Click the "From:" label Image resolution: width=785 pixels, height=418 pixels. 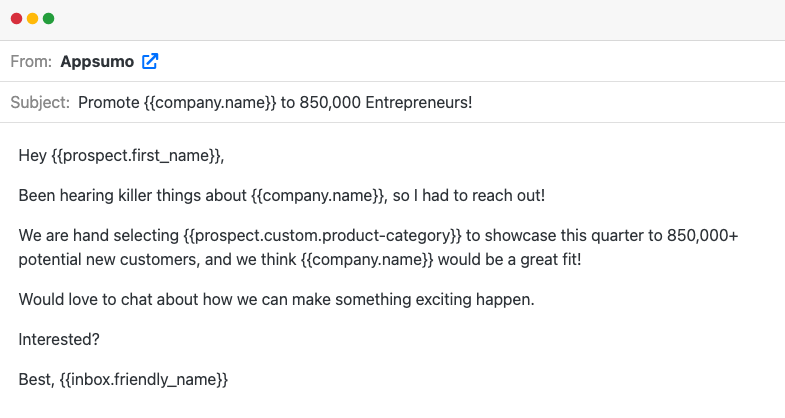(x=30, y=61)
